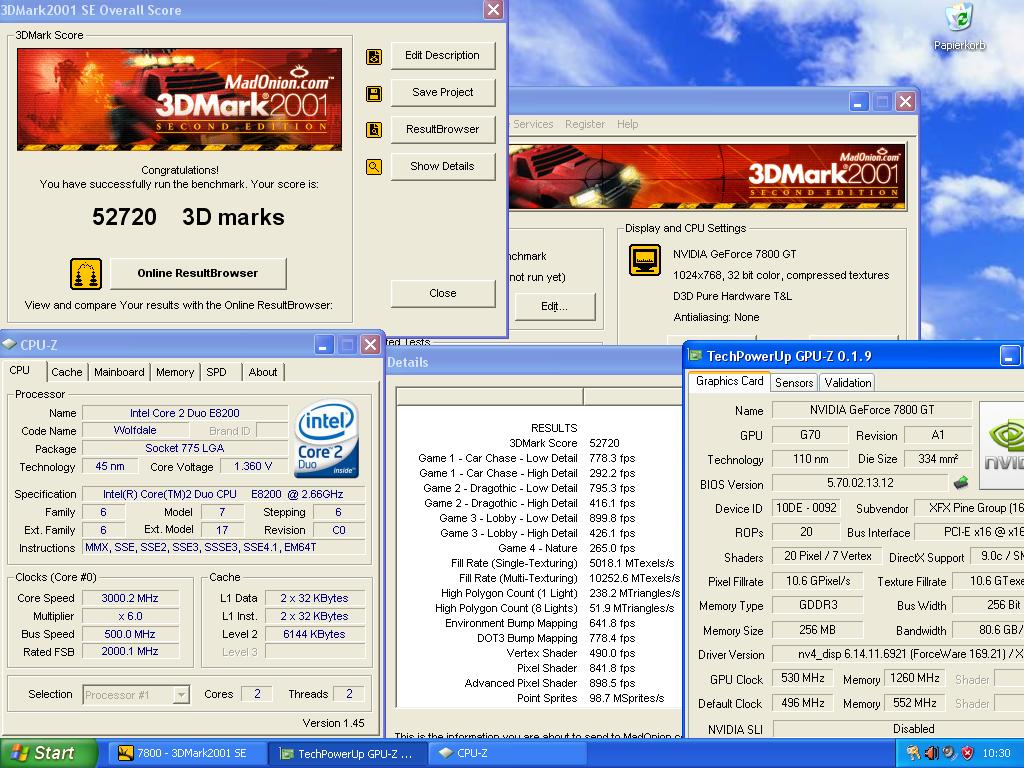The image size is (1024, 768).
Task: Switch to the Cache tab in CPU-Z
Action: coord(67,372)
